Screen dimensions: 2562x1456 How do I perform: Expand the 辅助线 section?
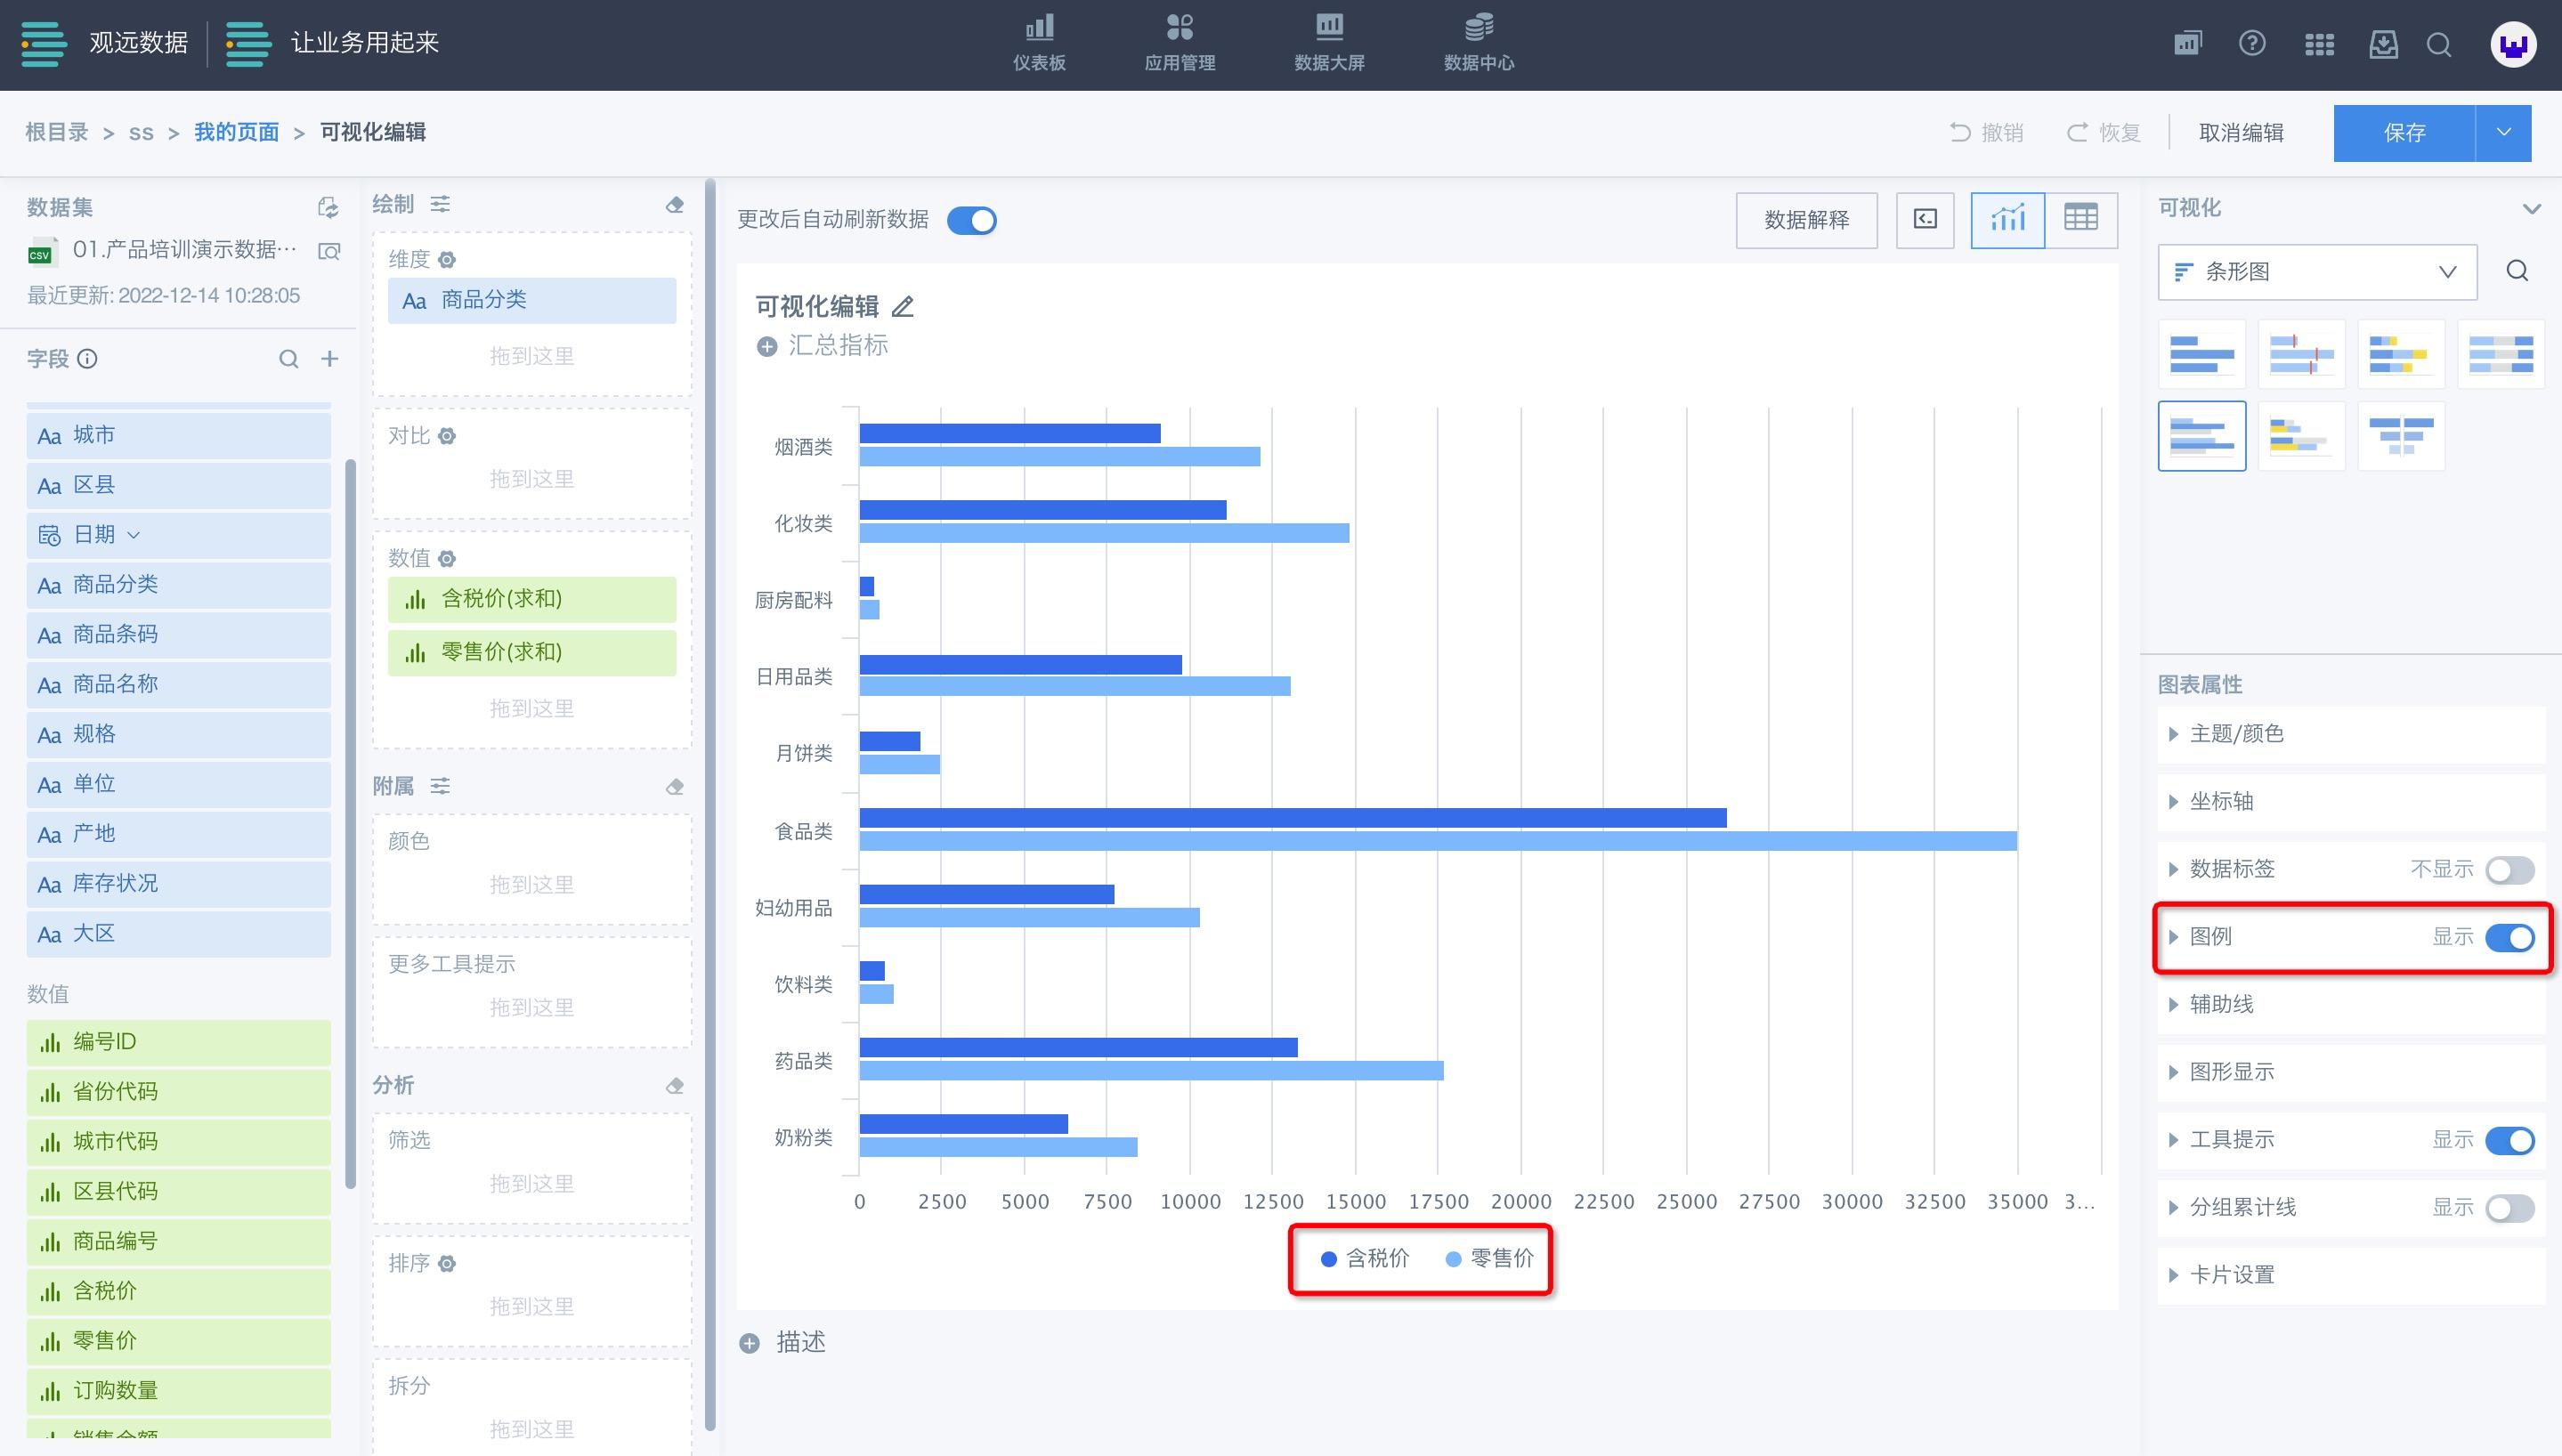coord(2351,1005)
